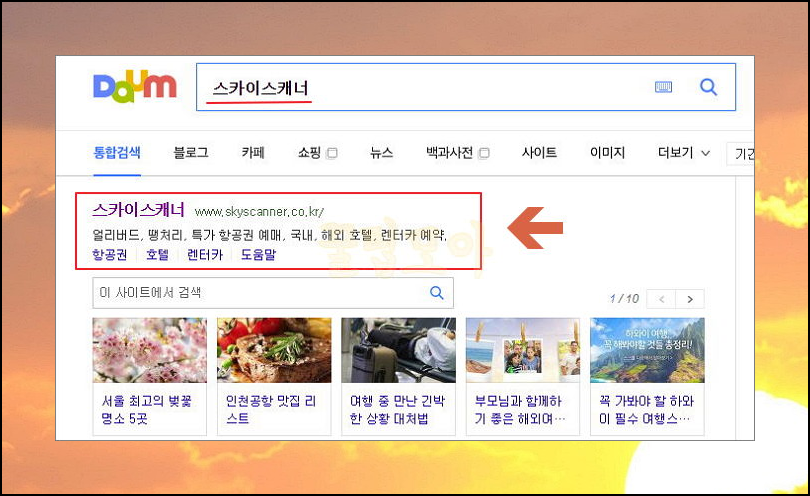Viewport: 810px width, 496px height.
Task: Click 부모님과 함께하기 좋은 해외여 link
Action: (x=520, y=409)
